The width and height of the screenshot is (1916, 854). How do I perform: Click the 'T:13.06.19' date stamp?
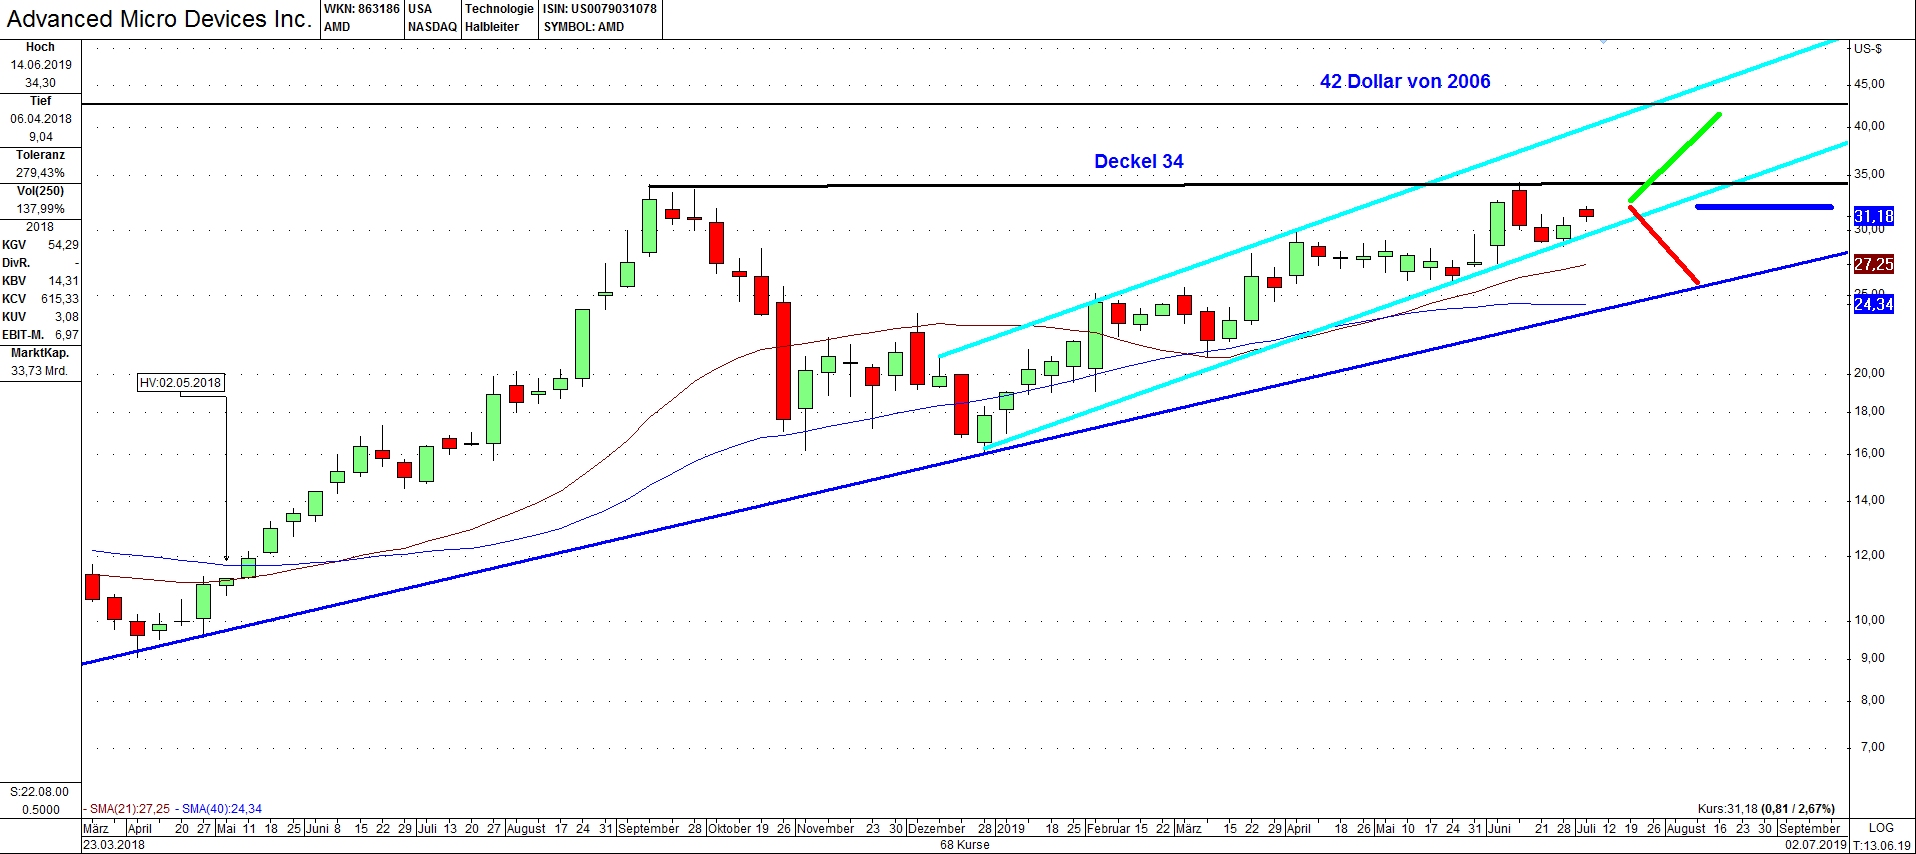(x=1882, y=845)
